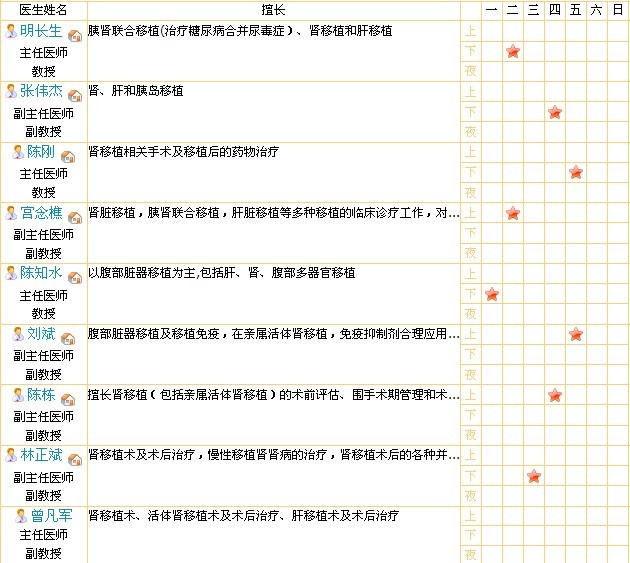Click 主任医师 title under 陈刚

[x=43, y=174]
